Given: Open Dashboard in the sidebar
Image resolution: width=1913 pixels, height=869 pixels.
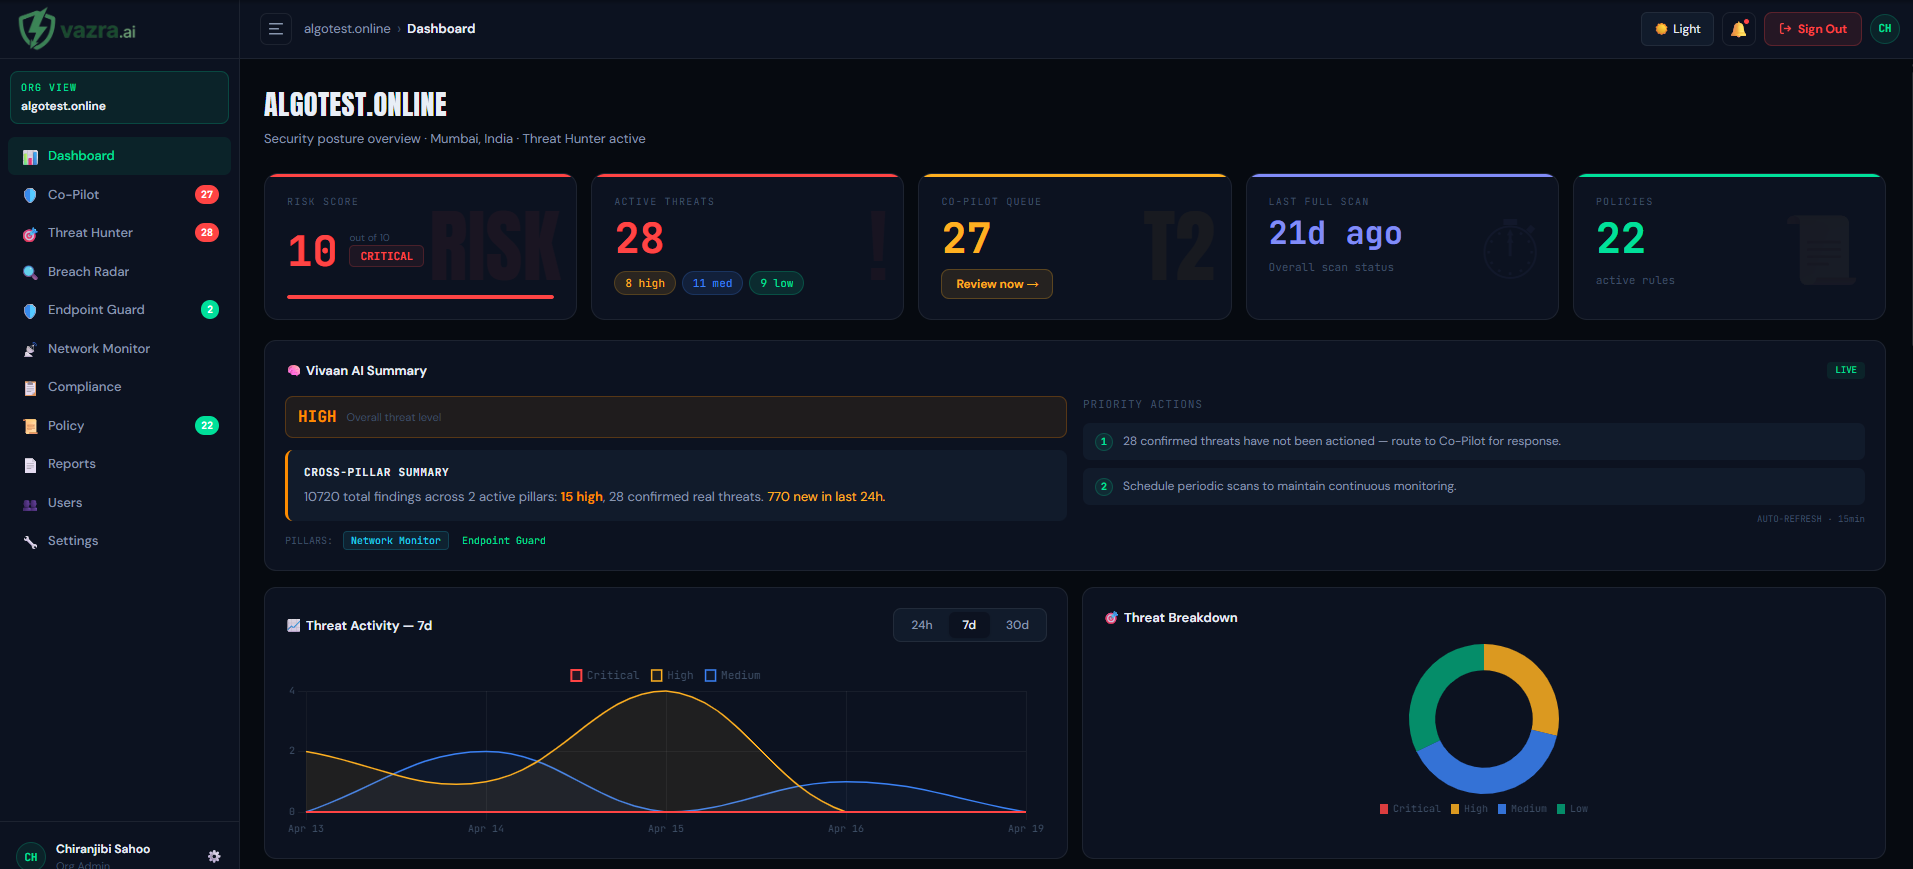Looking at the screenshot, I should click(119, 156).
